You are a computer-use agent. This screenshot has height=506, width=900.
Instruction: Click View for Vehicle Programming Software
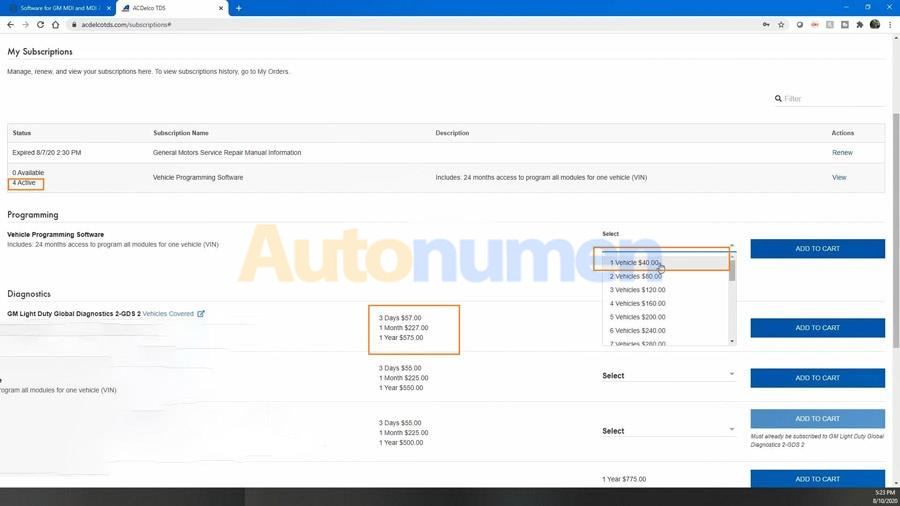pos(839,177)
